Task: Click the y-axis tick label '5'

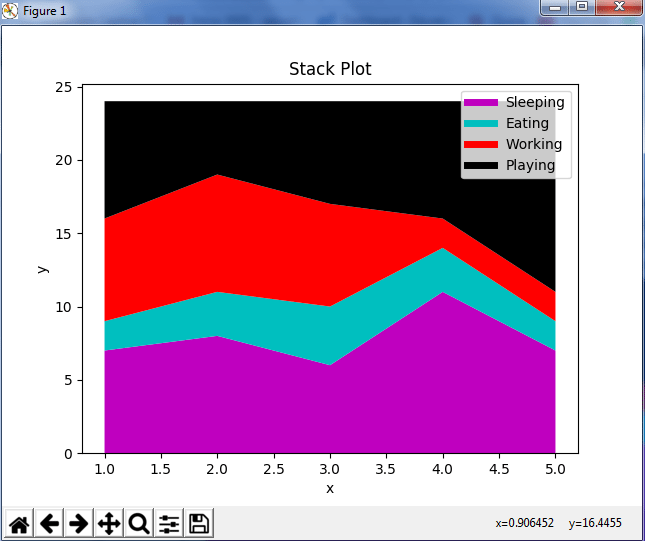Action: 68,381
